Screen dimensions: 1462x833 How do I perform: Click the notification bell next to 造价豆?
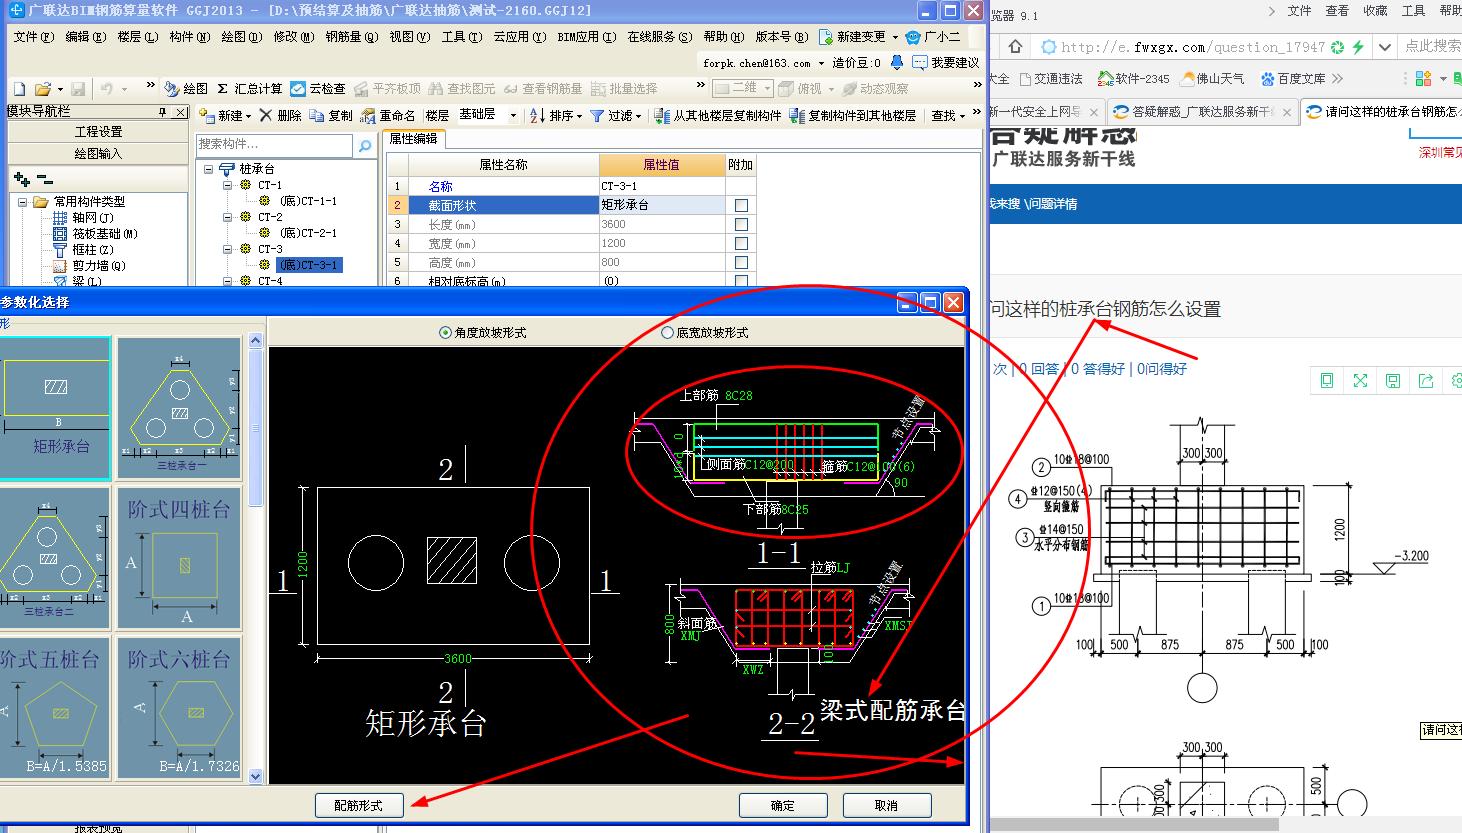click(896, 62)
